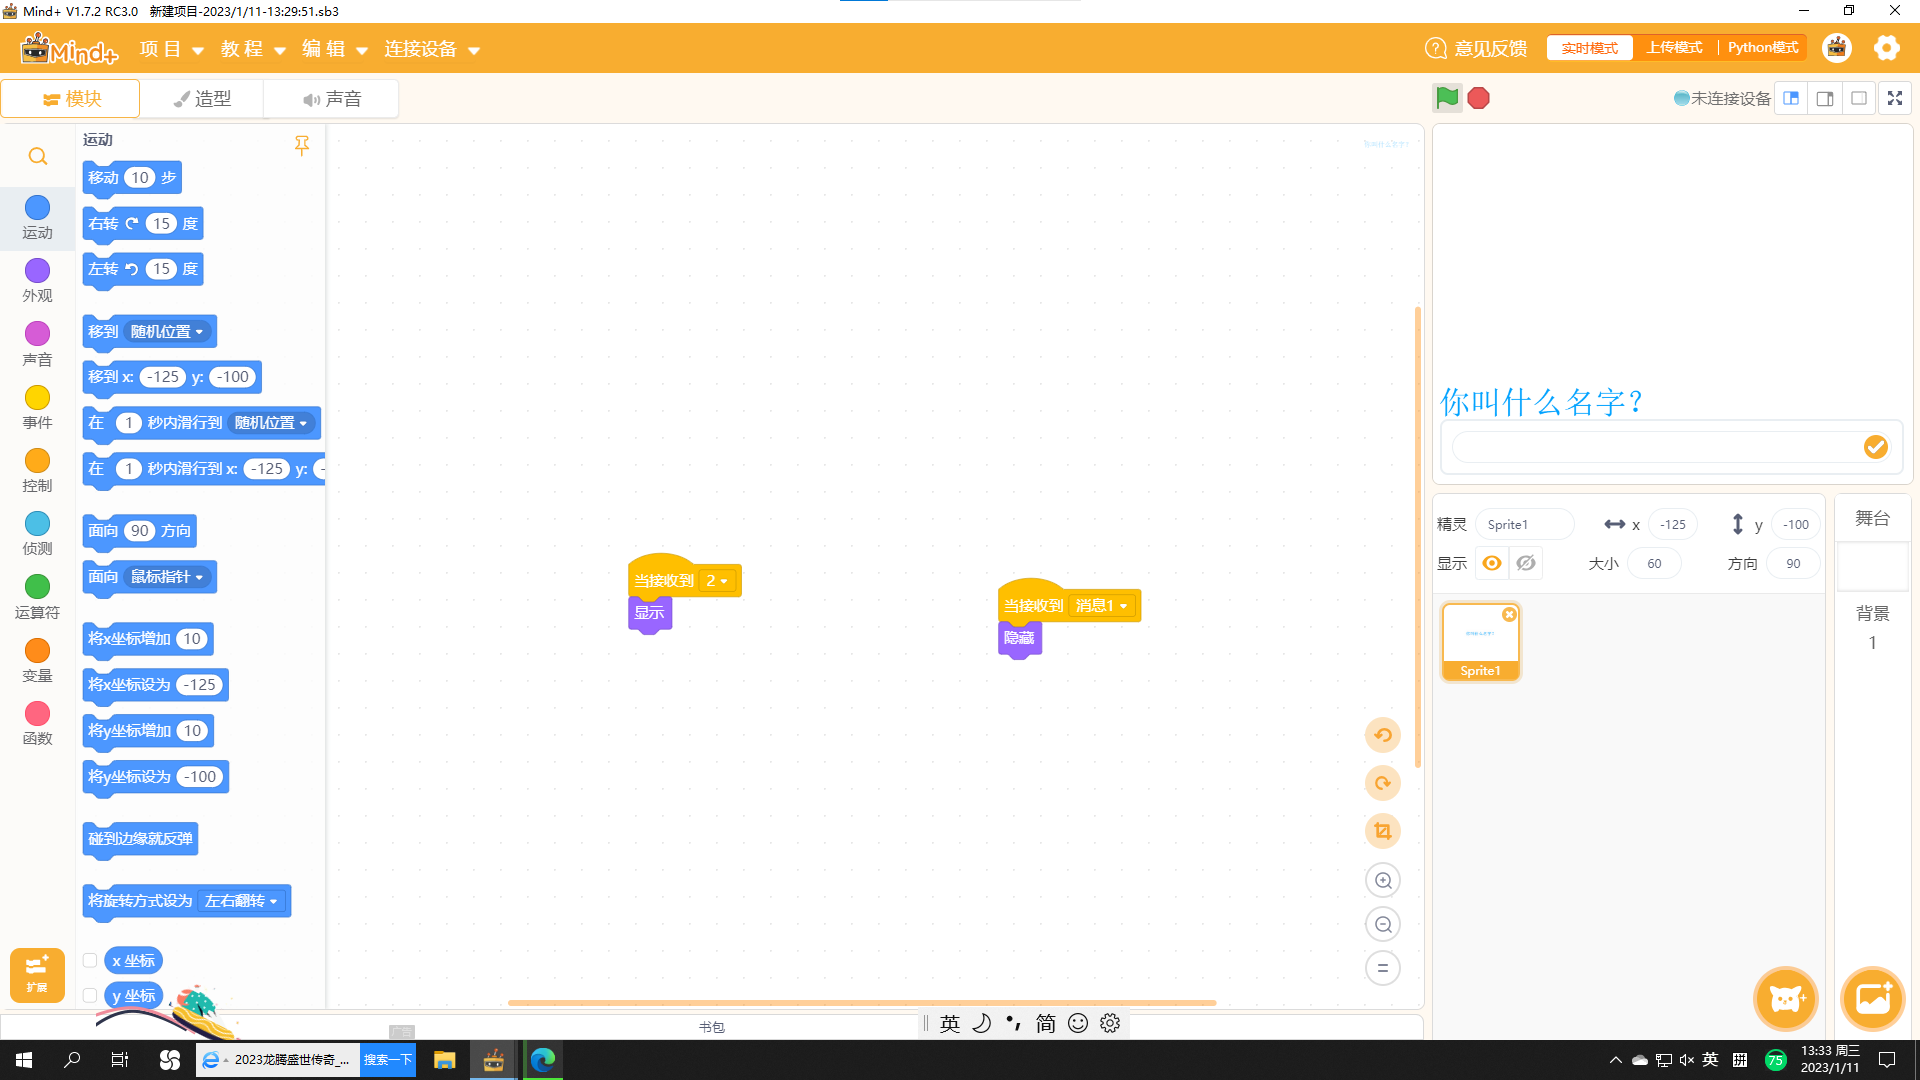Click the zoom out magnifier icon
The width and height of the screenshot is (1920, 1080).
(1383, 925)
